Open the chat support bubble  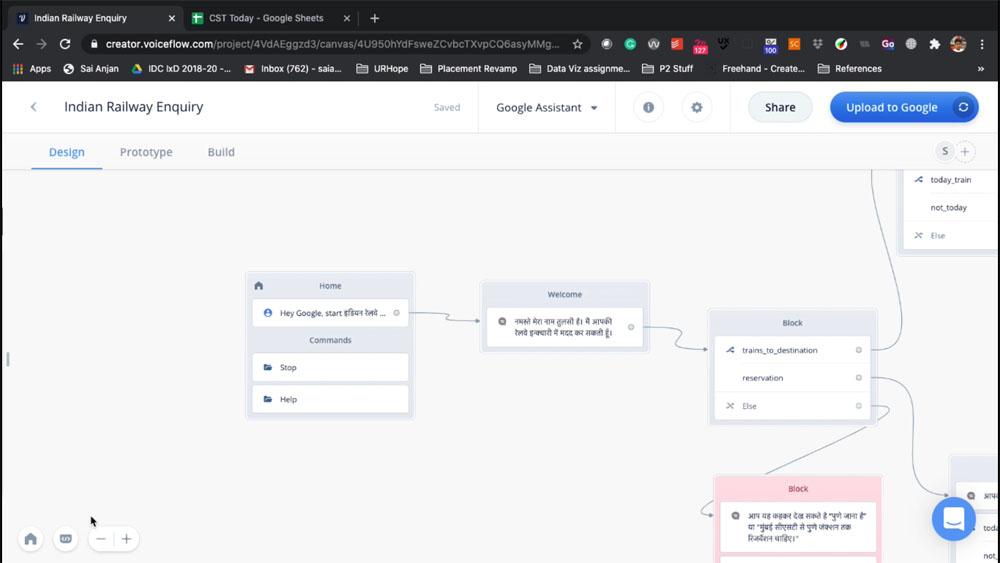(953, 519)
